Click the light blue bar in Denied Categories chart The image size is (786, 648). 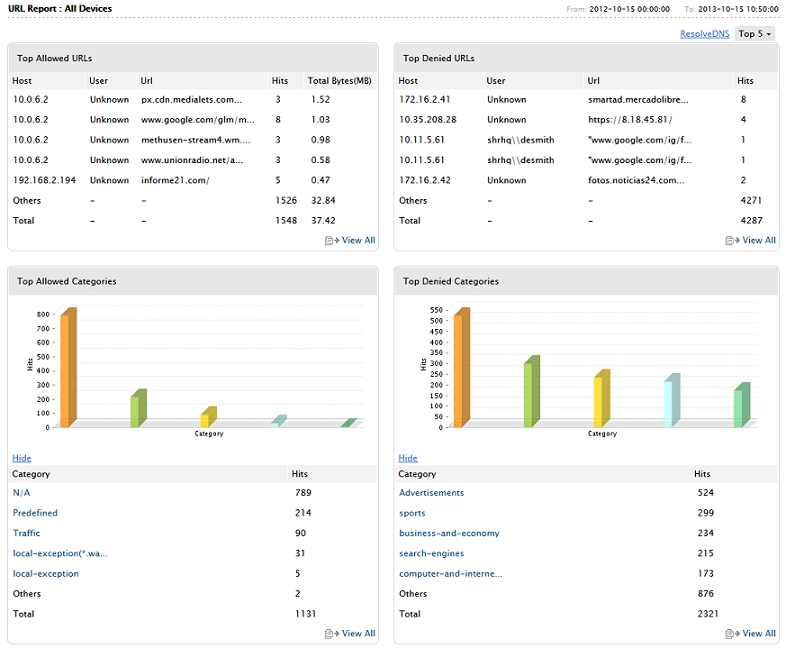point(670,403)
